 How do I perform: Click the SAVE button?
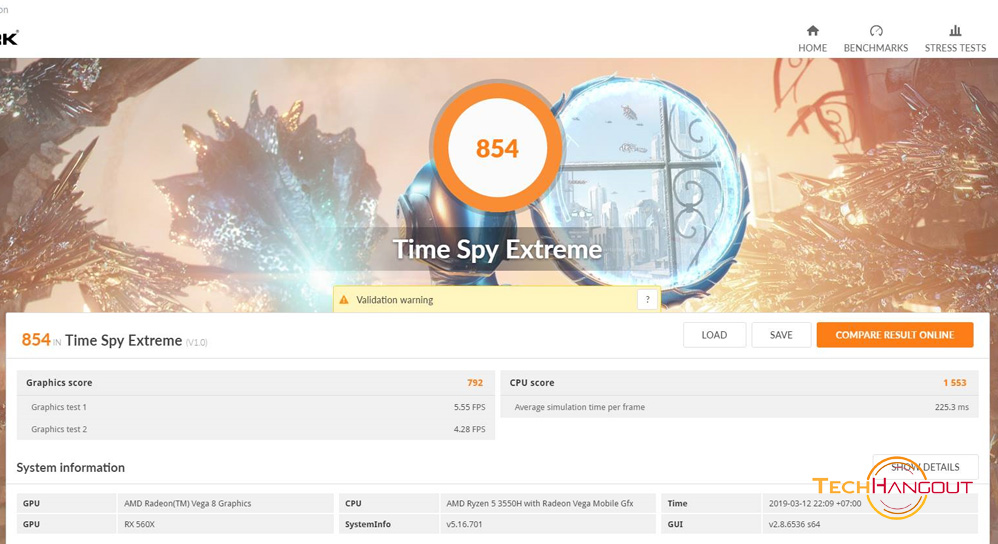point(781,335)
